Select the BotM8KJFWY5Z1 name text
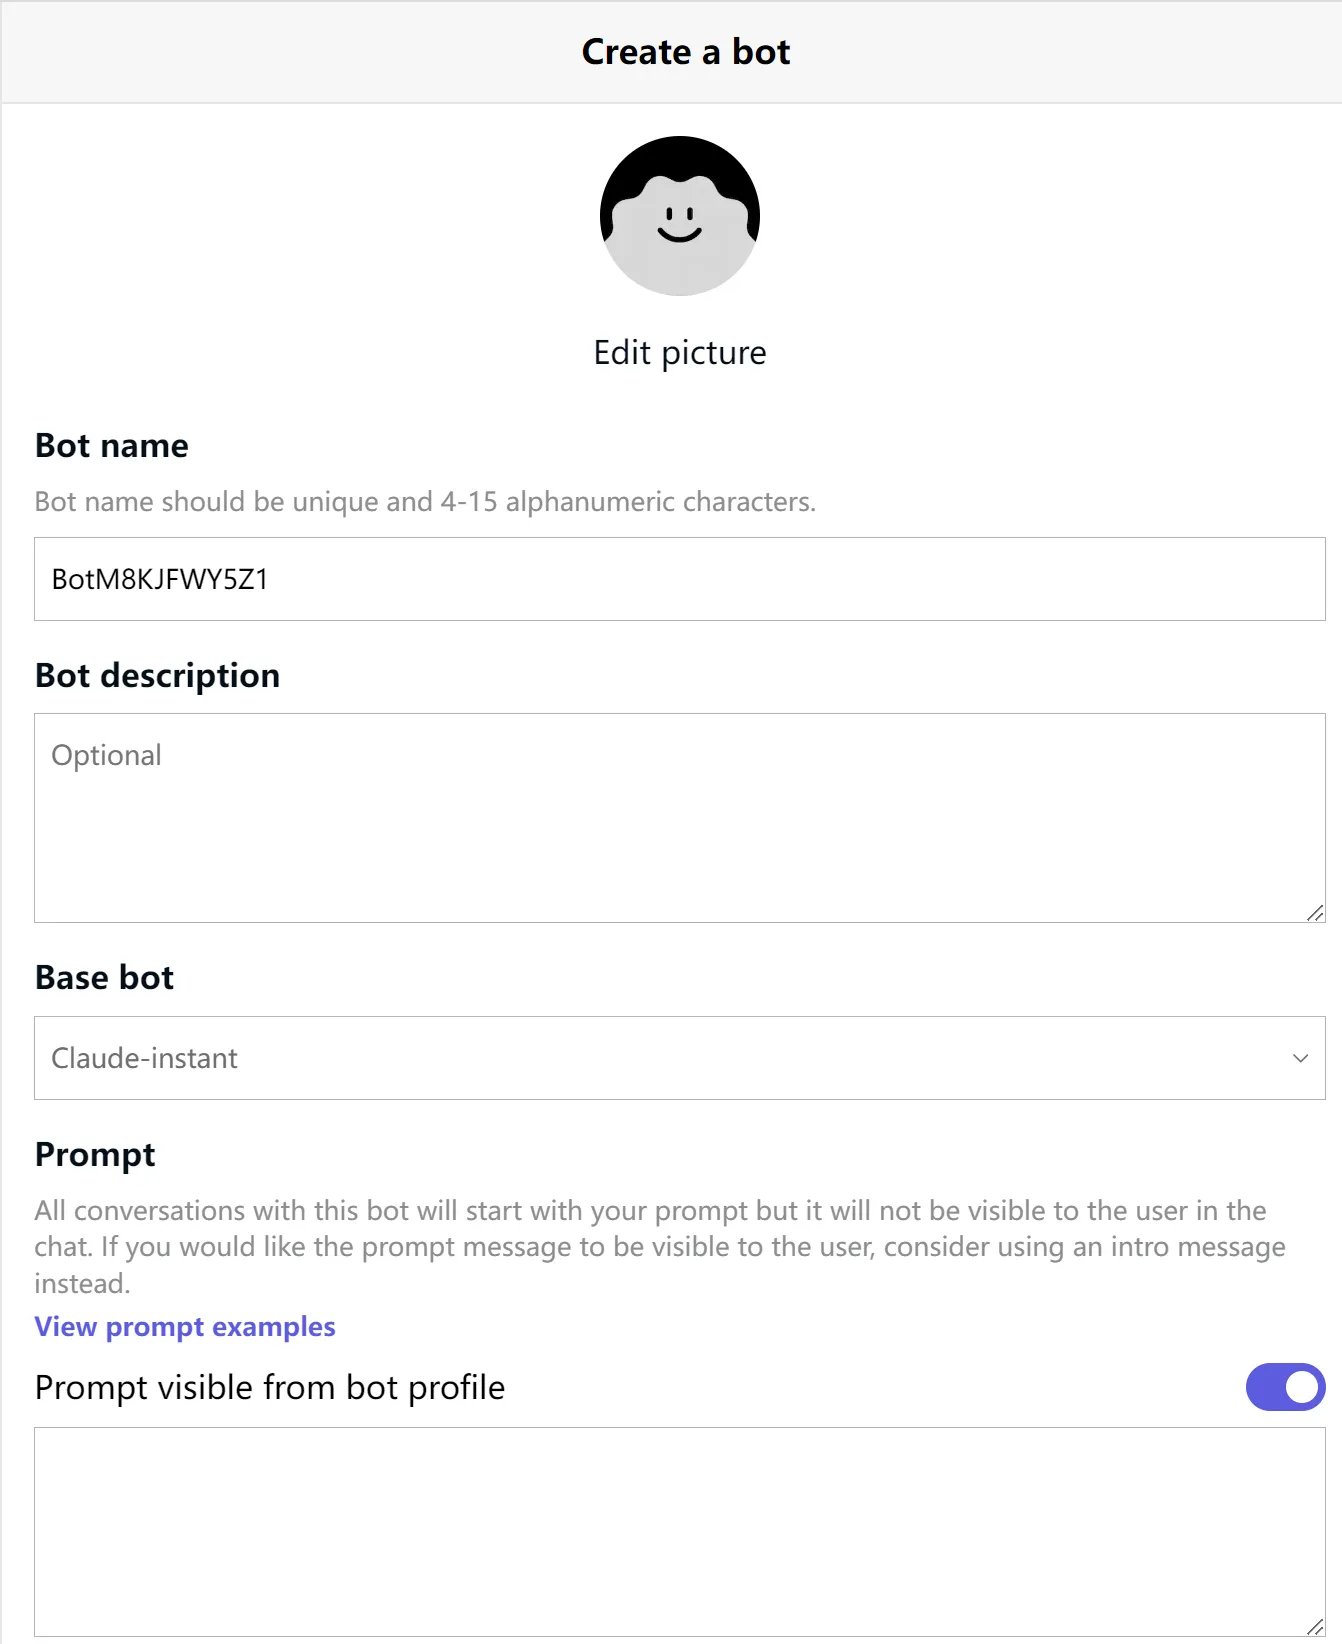The height and width of the screenshot is (1644, 1342). (160, 580)
